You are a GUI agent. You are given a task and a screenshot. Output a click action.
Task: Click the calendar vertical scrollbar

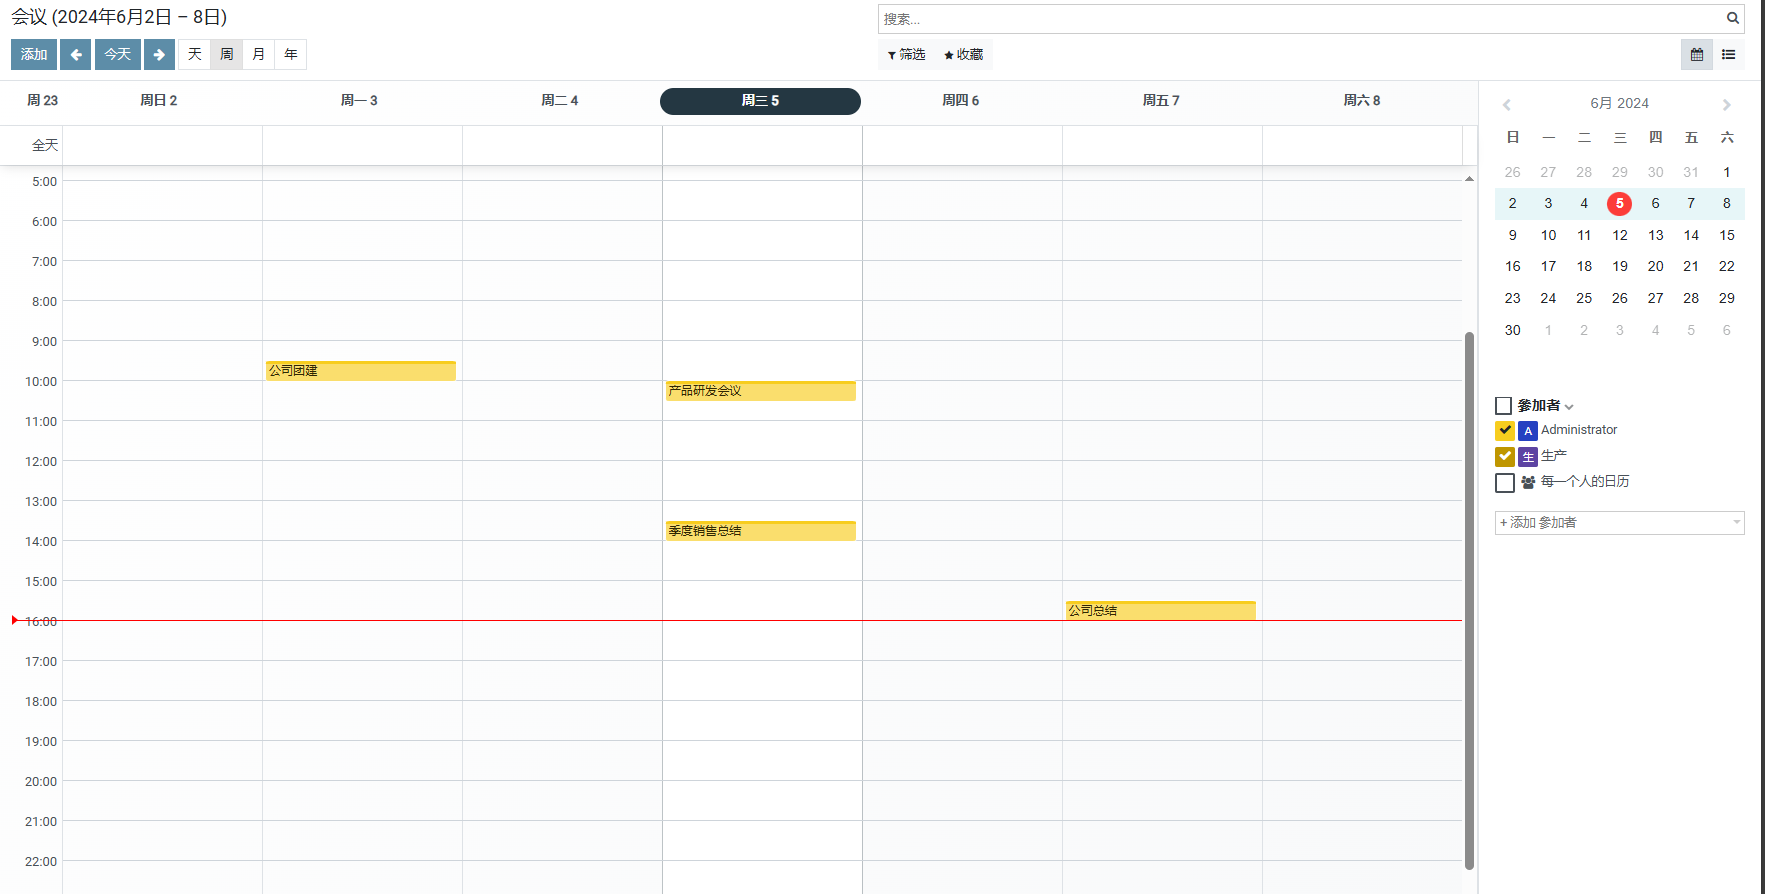1469,600
